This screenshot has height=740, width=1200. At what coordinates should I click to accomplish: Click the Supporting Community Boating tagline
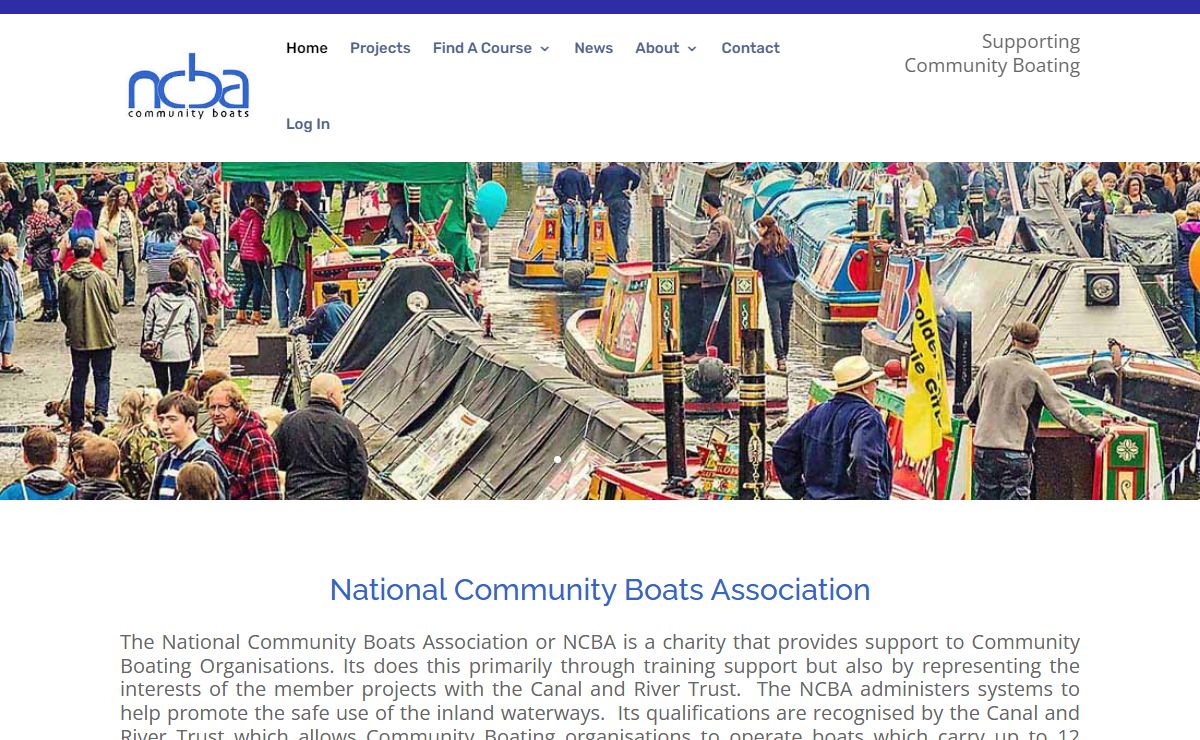click(x=992, y=53)
